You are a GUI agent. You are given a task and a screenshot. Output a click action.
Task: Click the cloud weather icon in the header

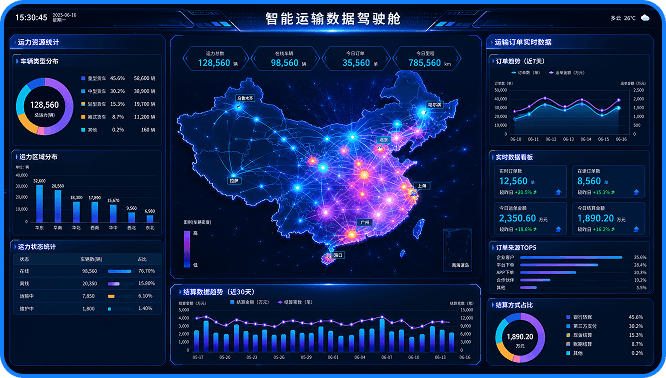click(x=645, y=18)
